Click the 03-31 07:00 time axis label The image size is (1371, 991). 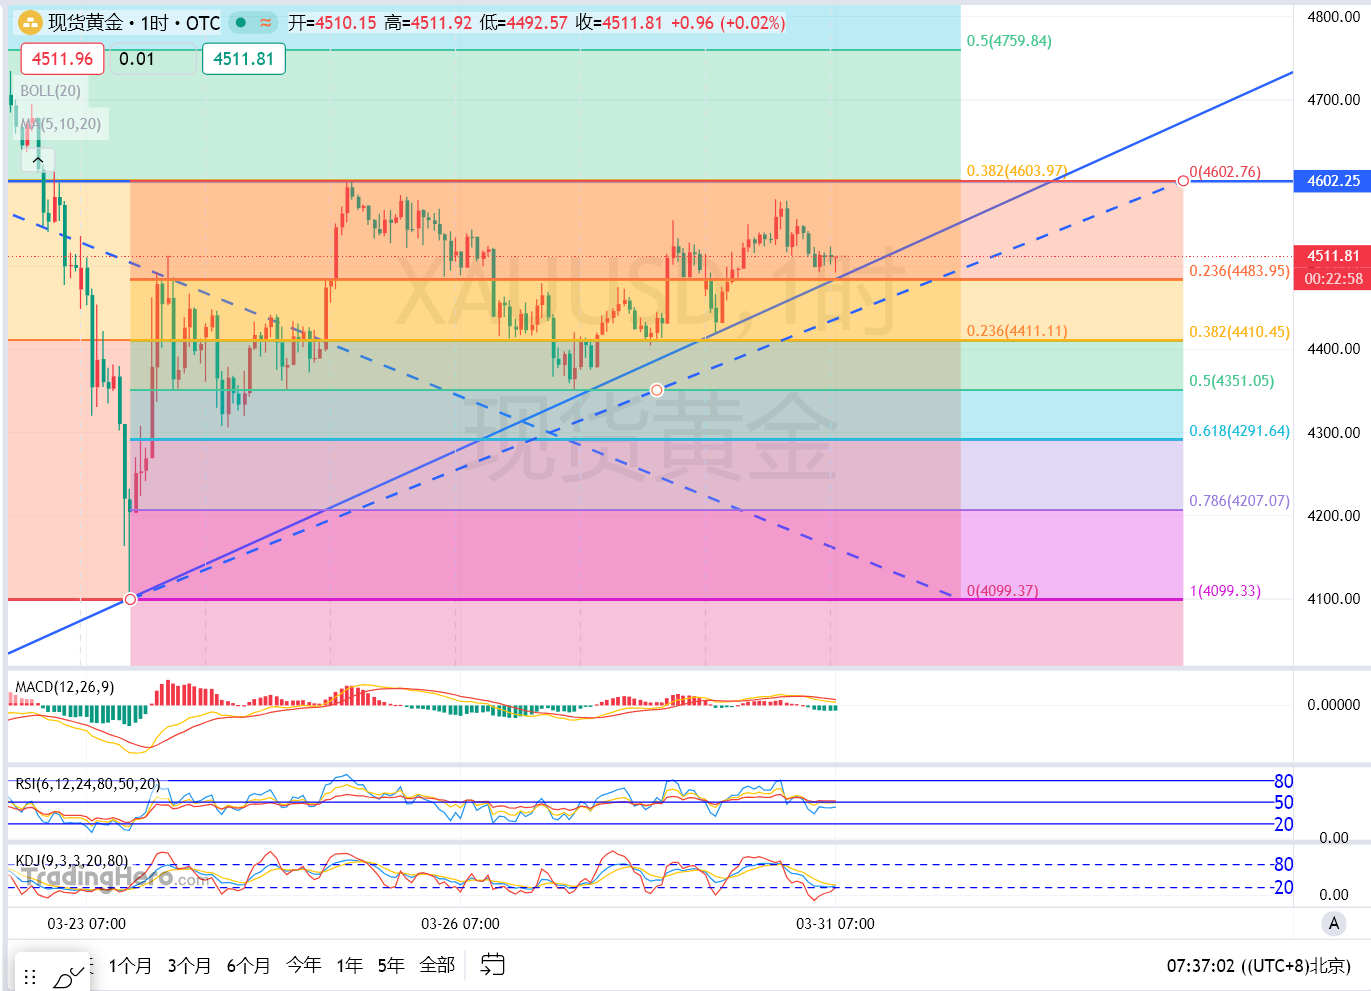point(835,924)
